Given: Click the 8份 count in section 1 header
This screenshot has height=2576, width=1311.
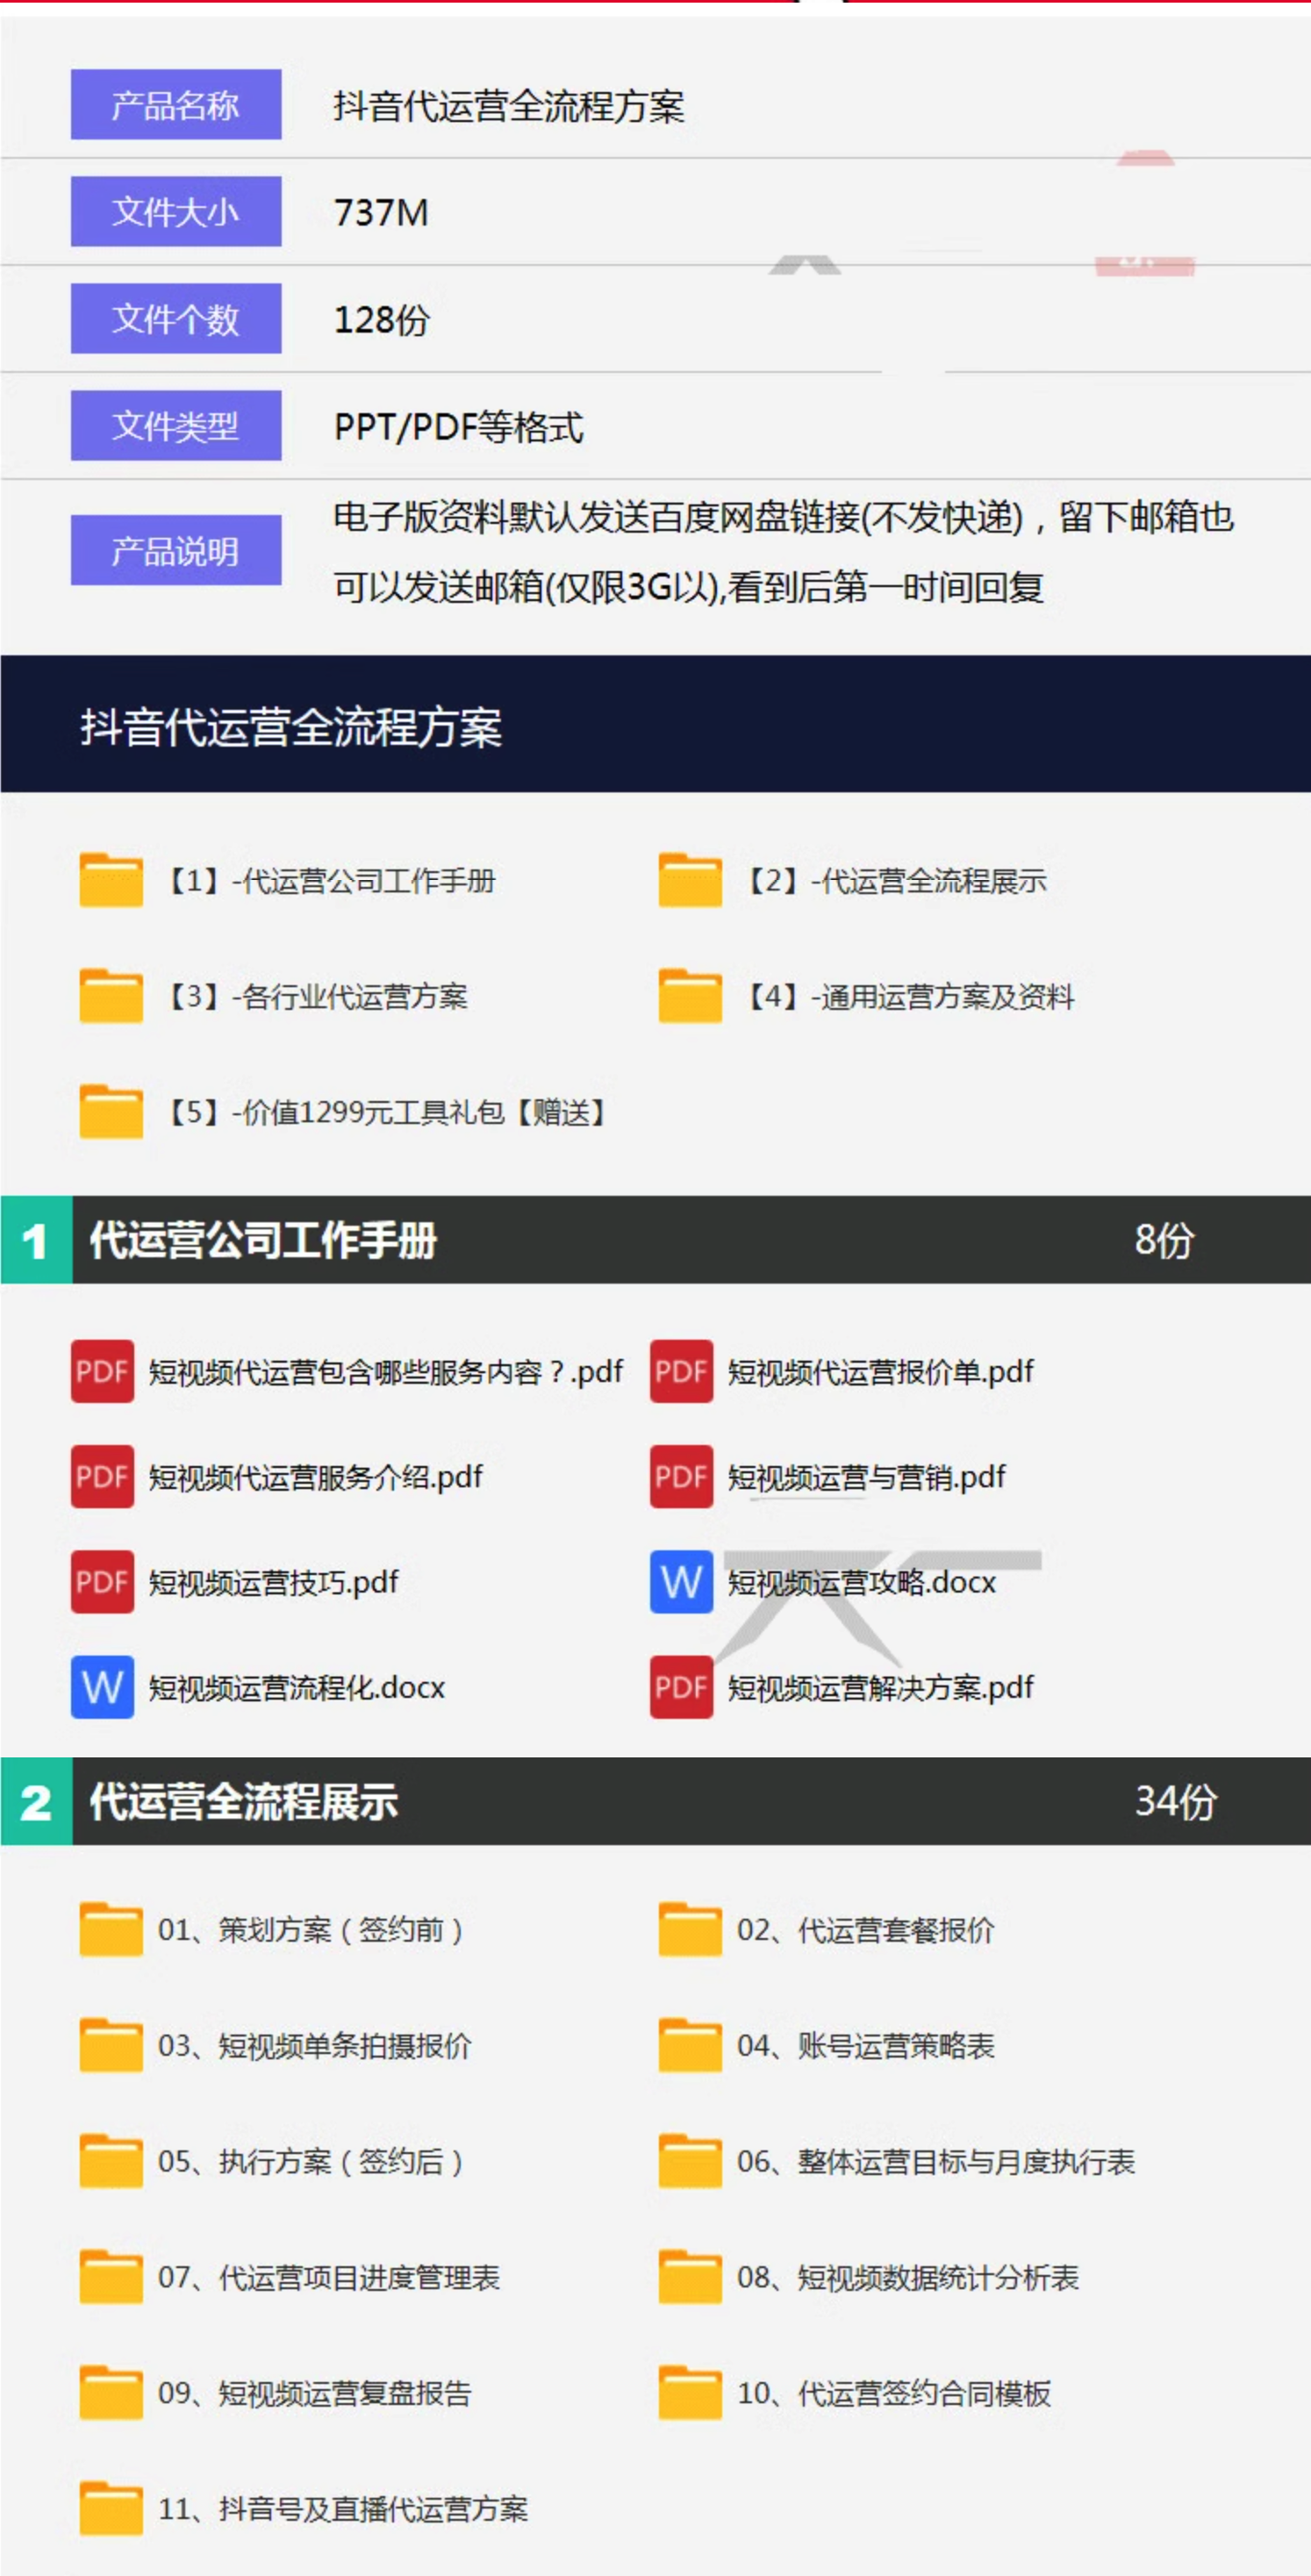Looking at the screenshot, I should click(x=1165, y=1240).
